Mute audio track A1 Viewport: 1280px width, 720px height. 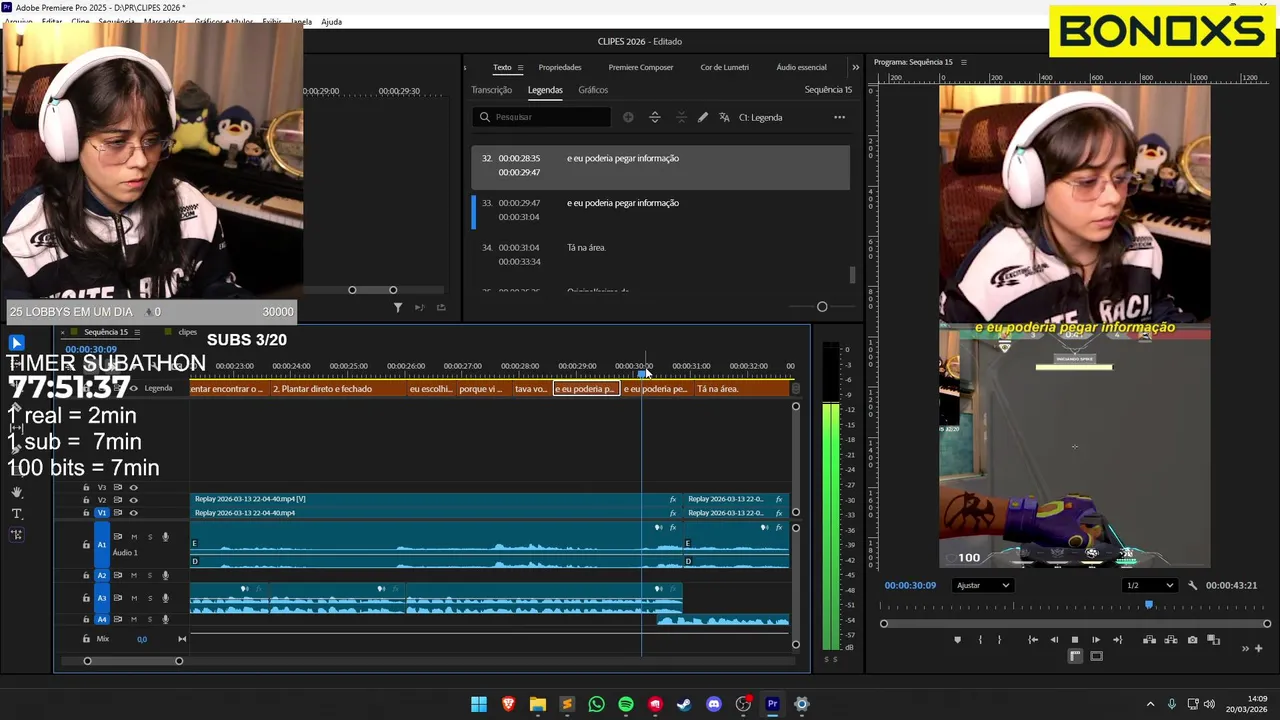[134, 537]
